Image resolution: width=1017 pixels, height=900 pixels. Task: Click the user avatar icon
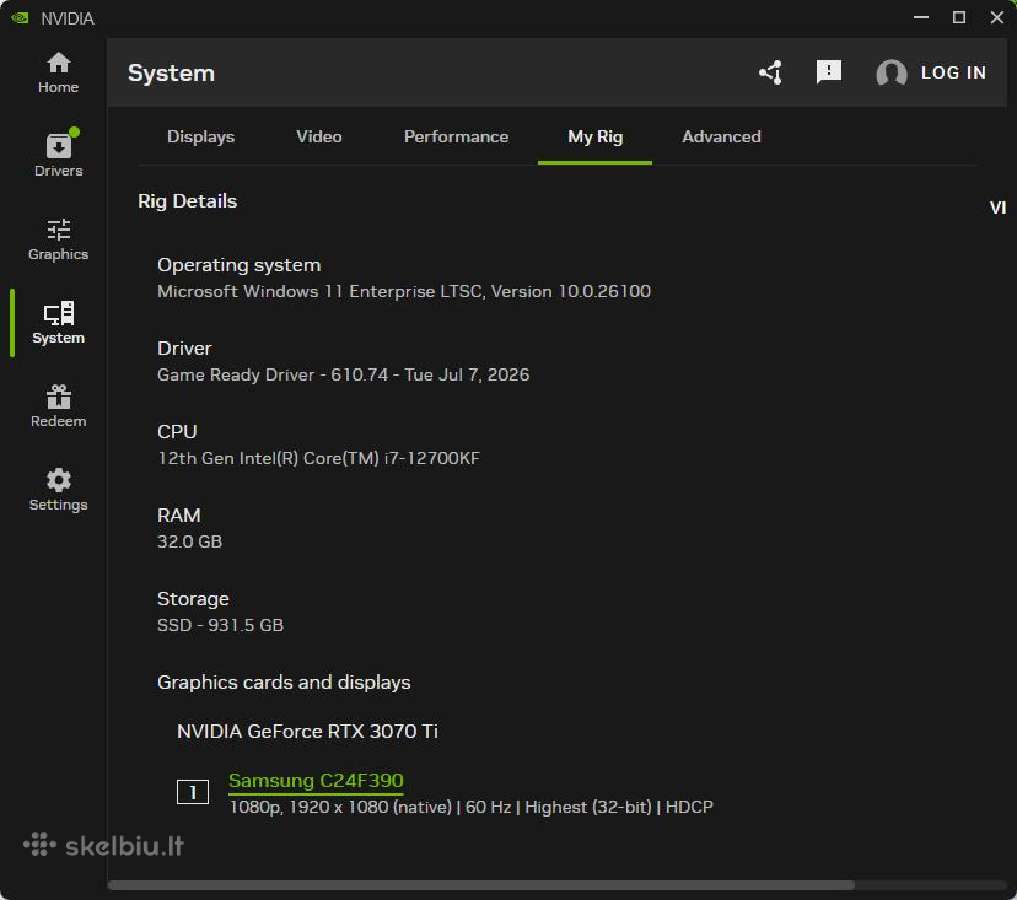pos(891,73)
